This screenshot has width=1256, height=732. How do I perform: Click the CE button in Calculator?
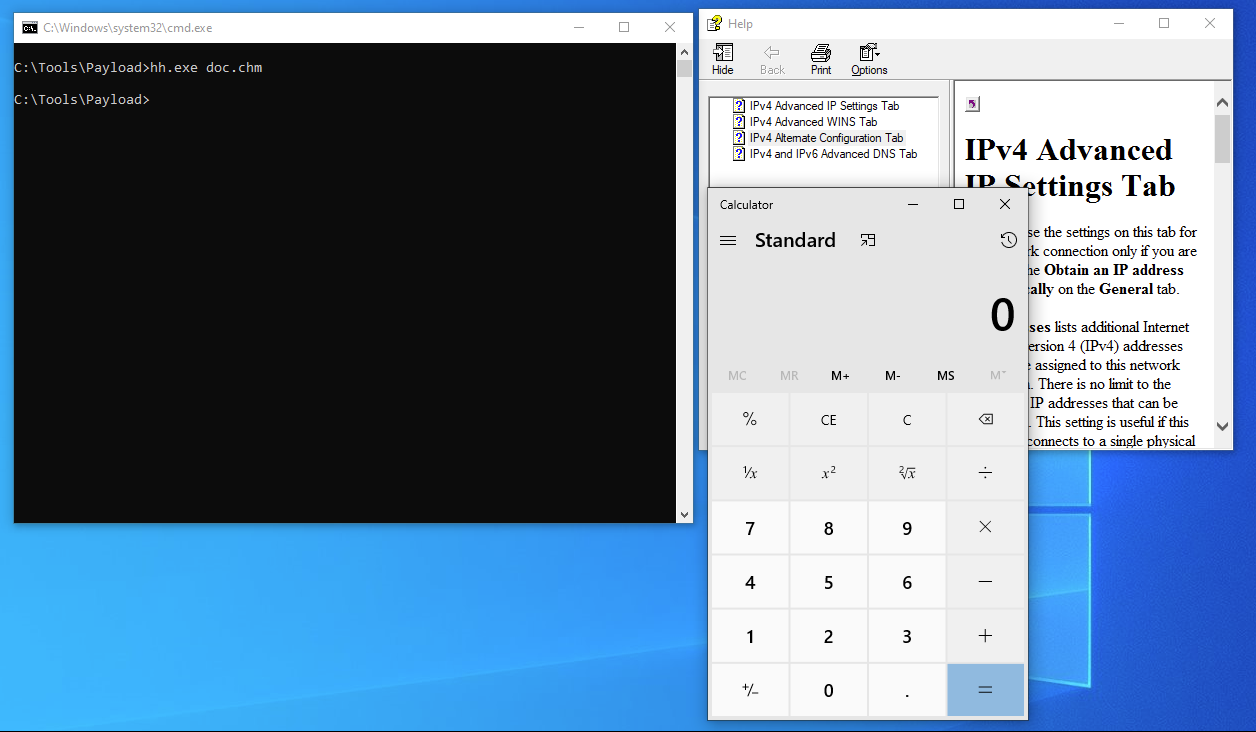[828, 420]
